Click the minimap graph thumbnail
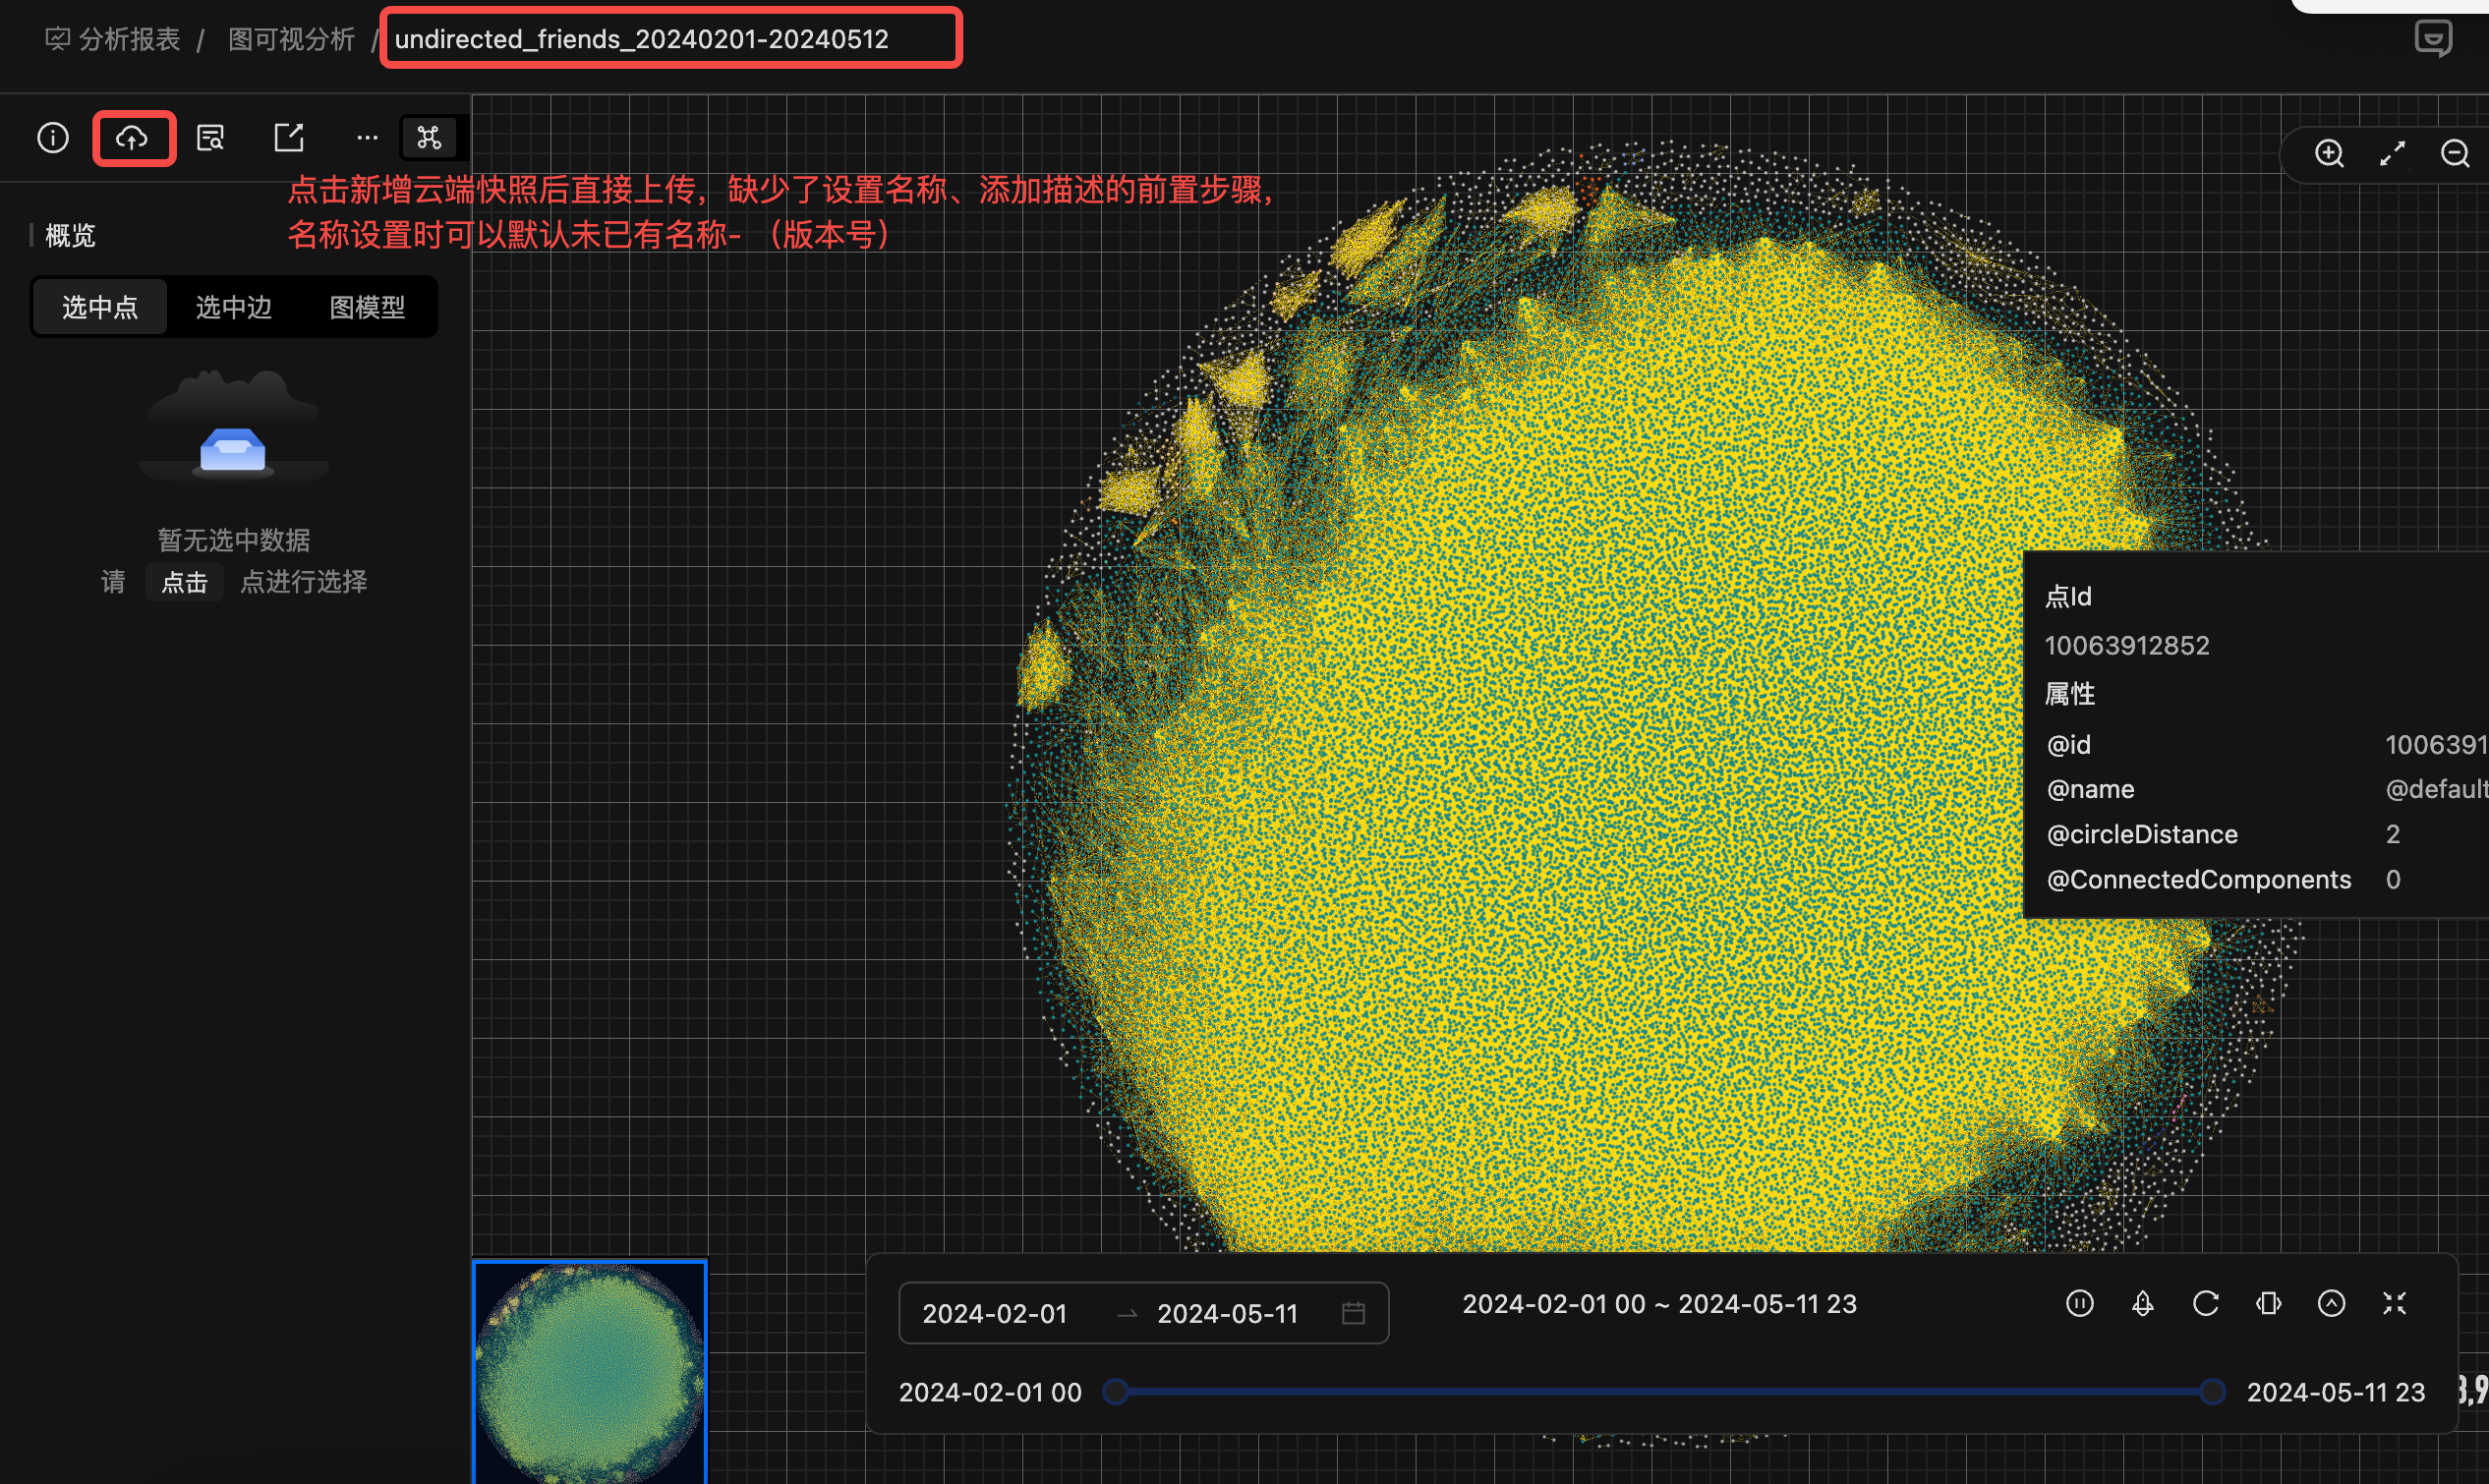Viewport: 2489px width, 1484px height. pyautogui.click(x=590, y=1371)
